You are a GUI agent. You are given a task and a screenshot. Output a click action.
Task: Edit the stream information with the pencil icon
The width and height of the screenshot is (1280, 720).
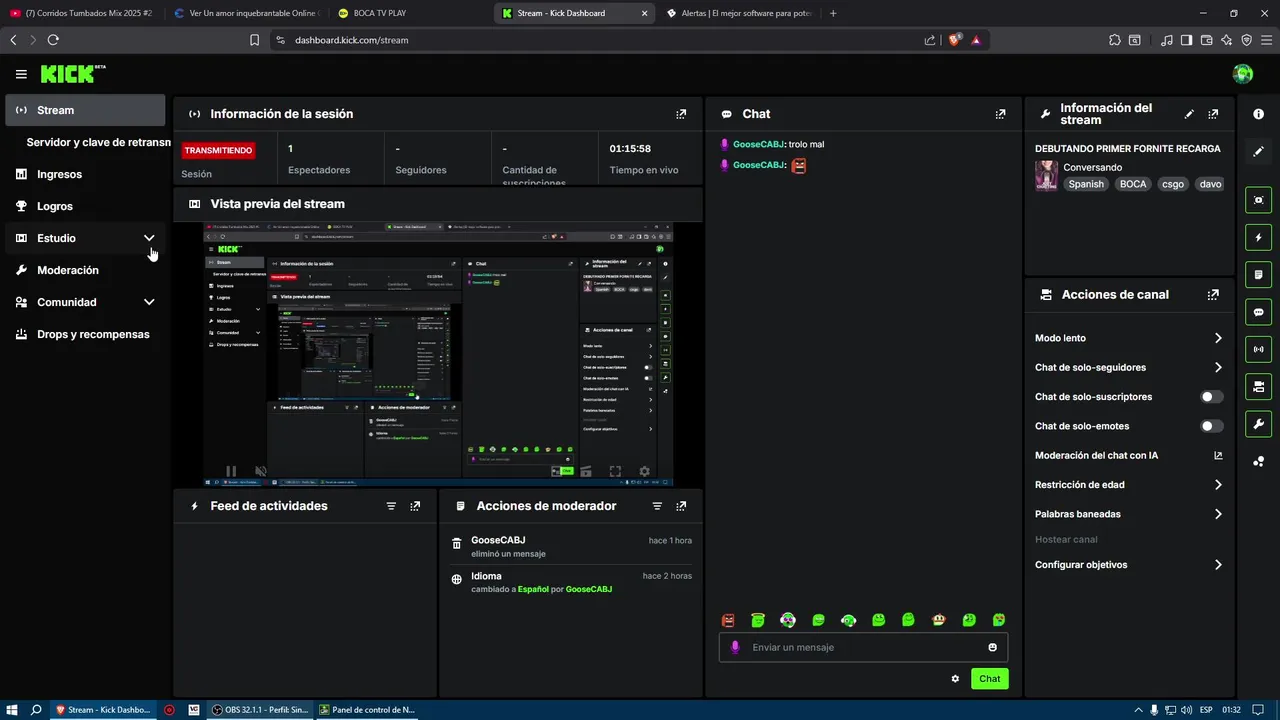click(1189, 114)
